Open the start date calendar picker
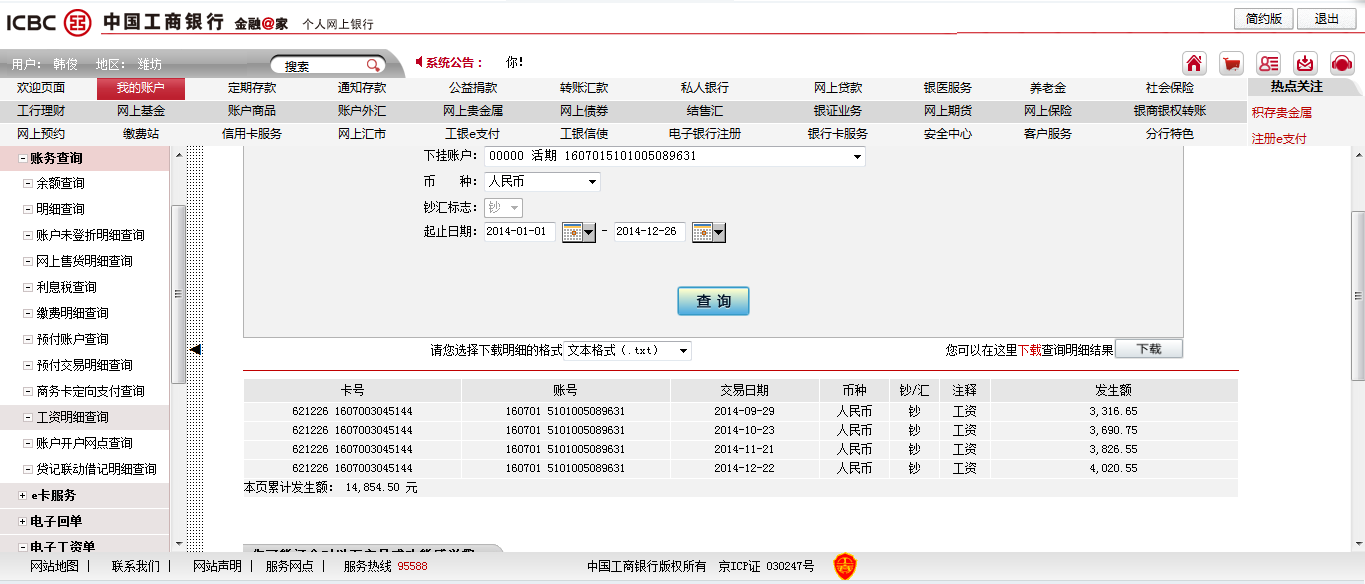Image resolution: width=1365 pixels, height=584 pixels. tap(578, 232)
